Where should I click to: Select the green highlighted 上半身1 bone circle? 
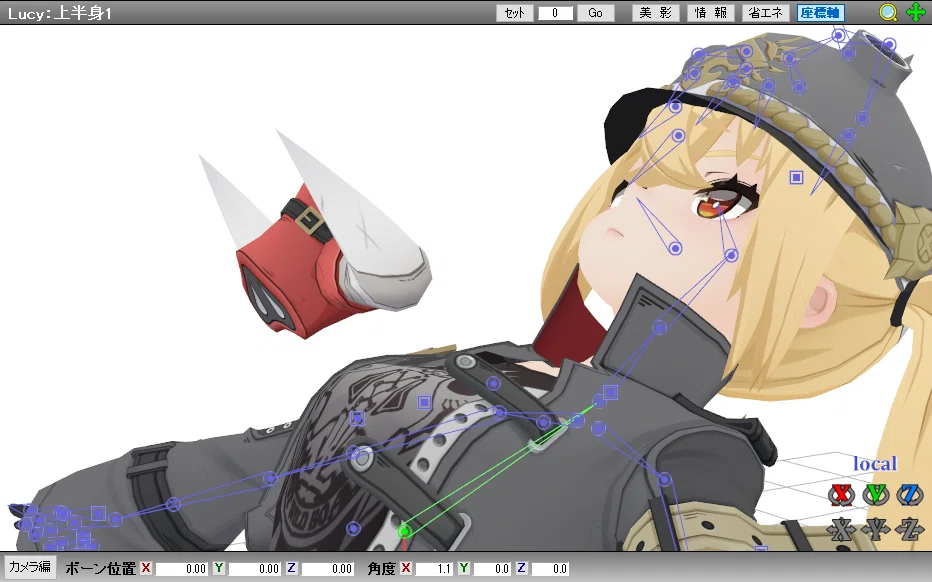point(404,530)
